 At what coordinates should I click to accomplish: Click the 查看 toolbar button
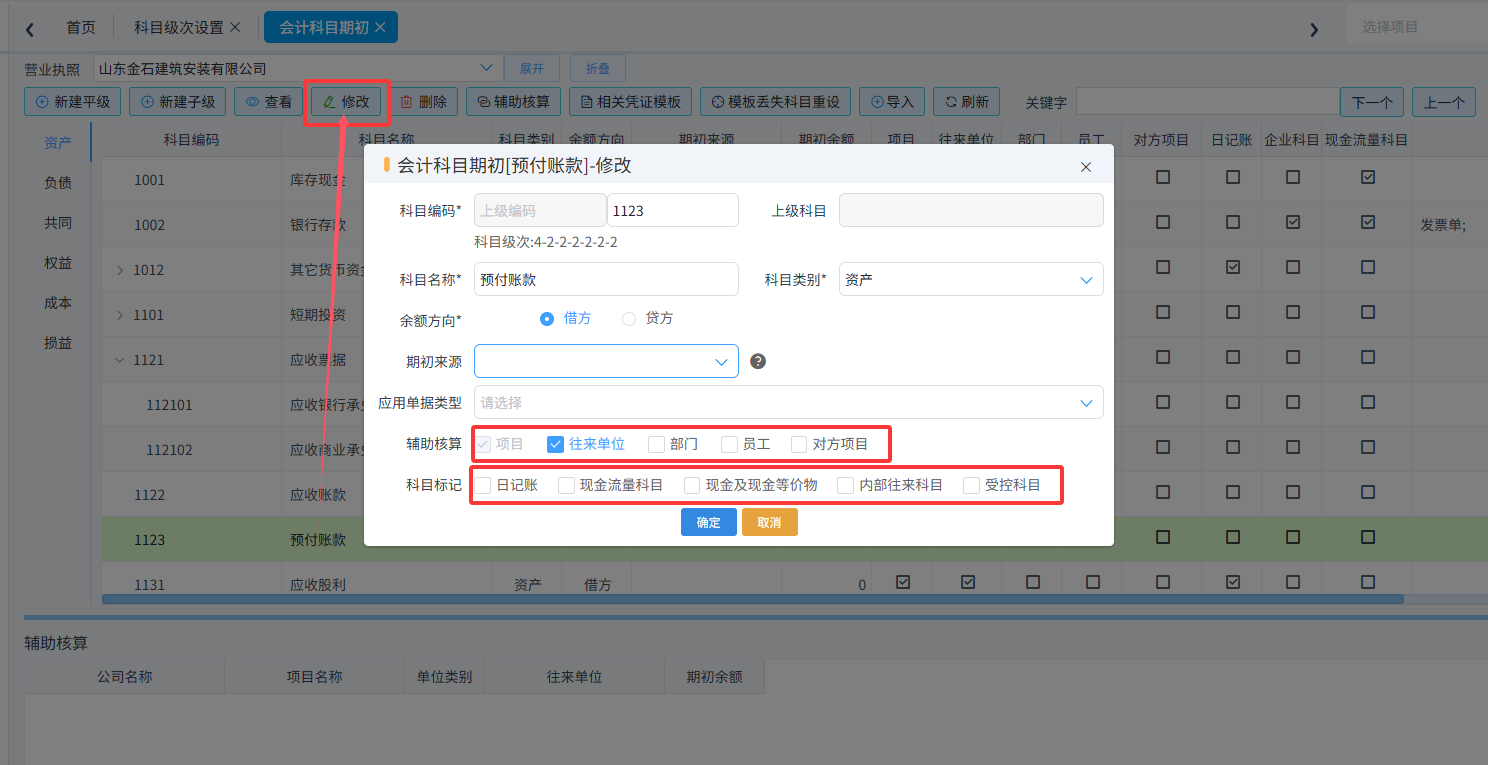tap(269, 102)
